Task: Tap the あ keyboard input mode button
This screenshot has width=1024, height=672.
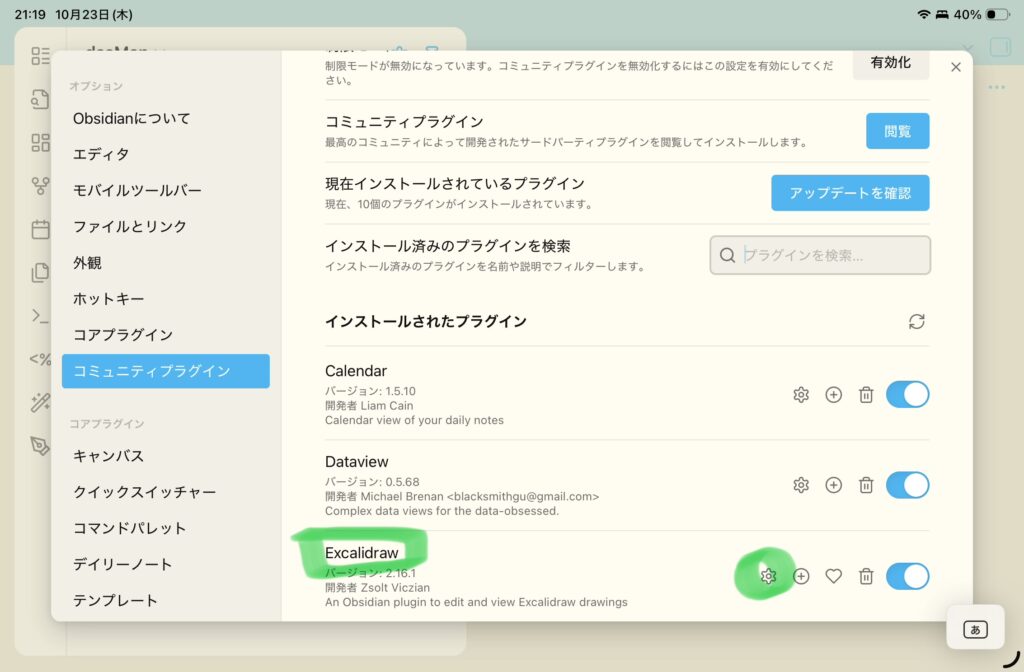Action: pyautogui.click(x=975, y=629)
